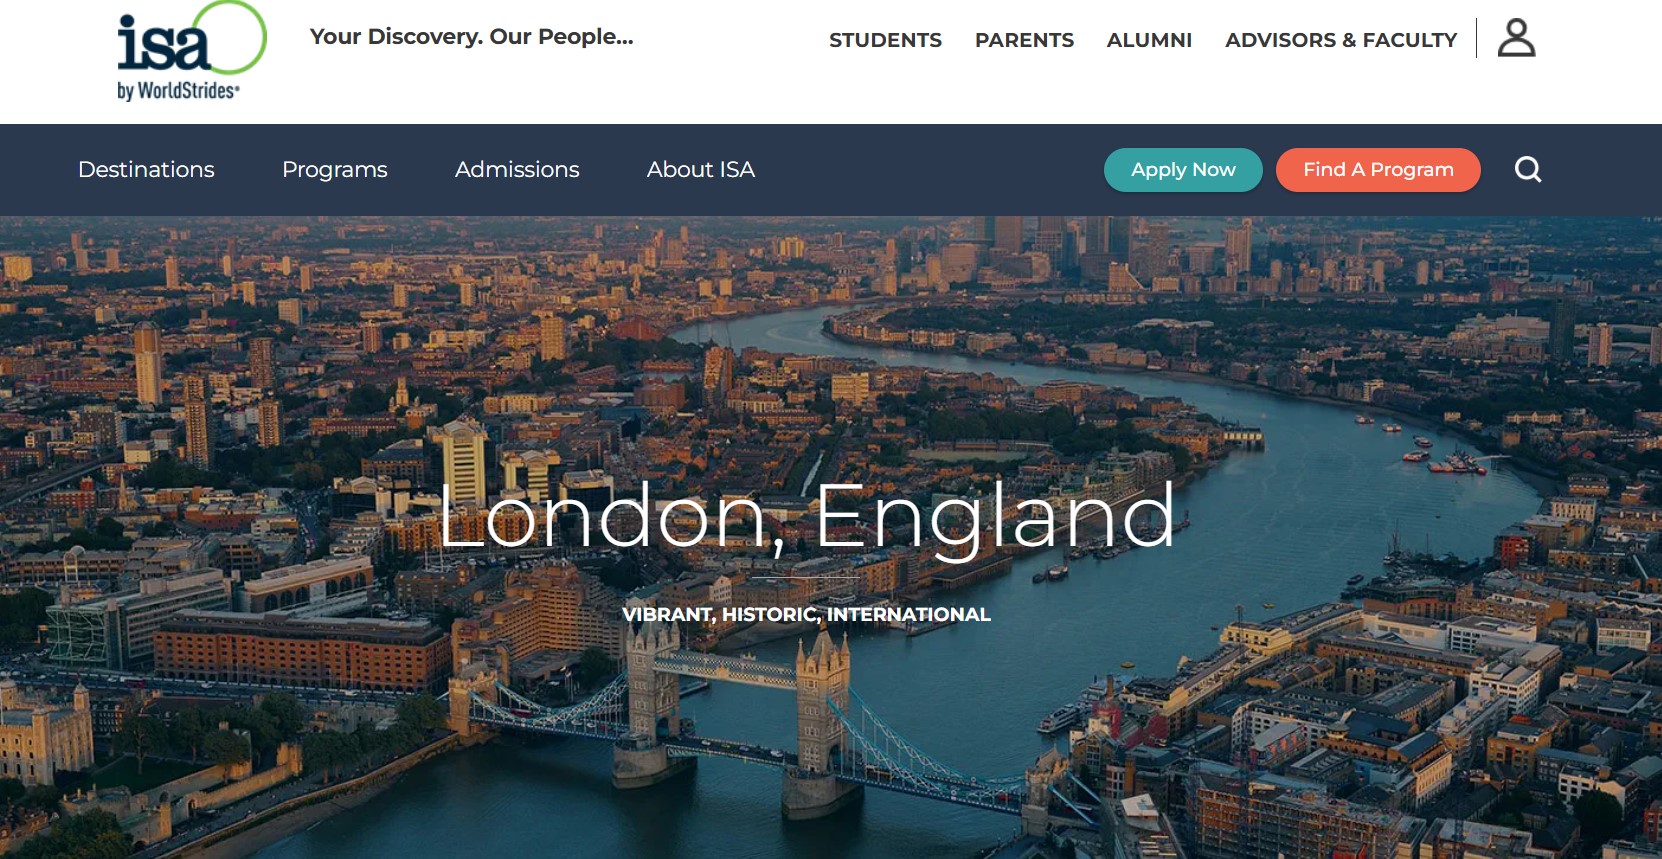This screenshot has width=1662, height=859.
Task: Open the Admissions menu item
Action: [x=517, y=170]
